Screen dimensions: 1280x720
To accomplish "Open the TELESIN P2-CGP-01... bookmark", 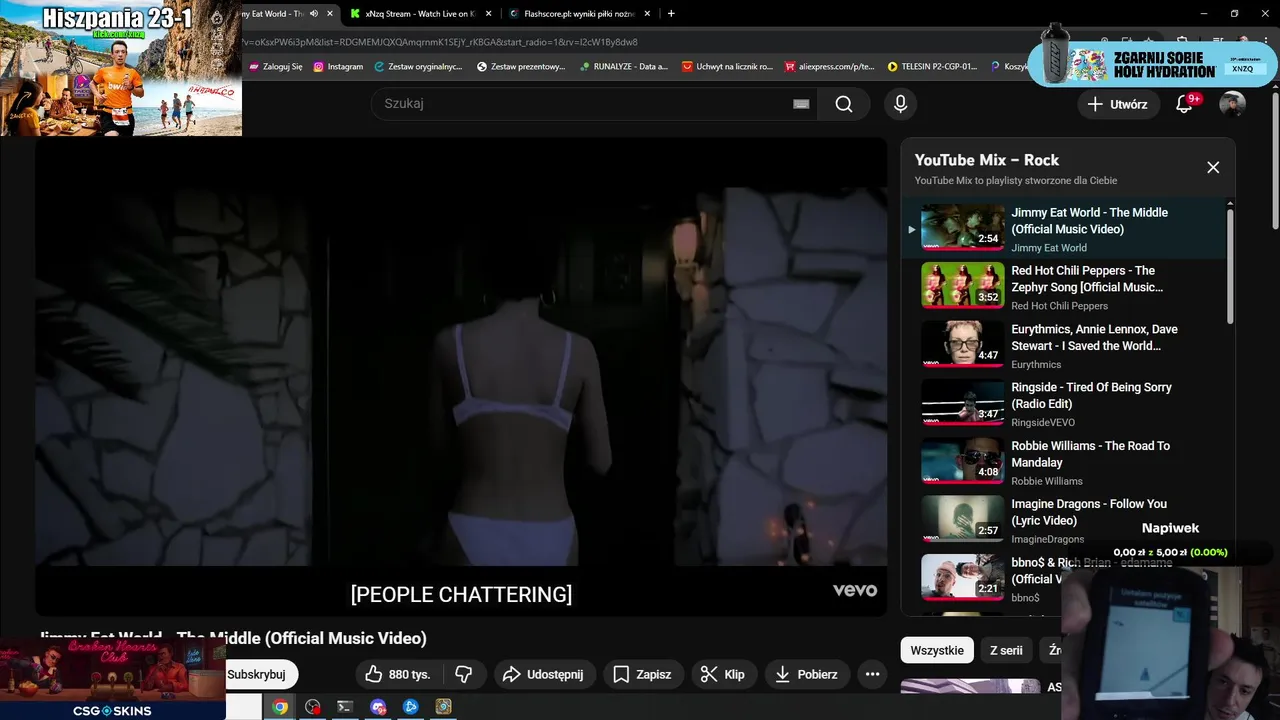I will point(933,67).
